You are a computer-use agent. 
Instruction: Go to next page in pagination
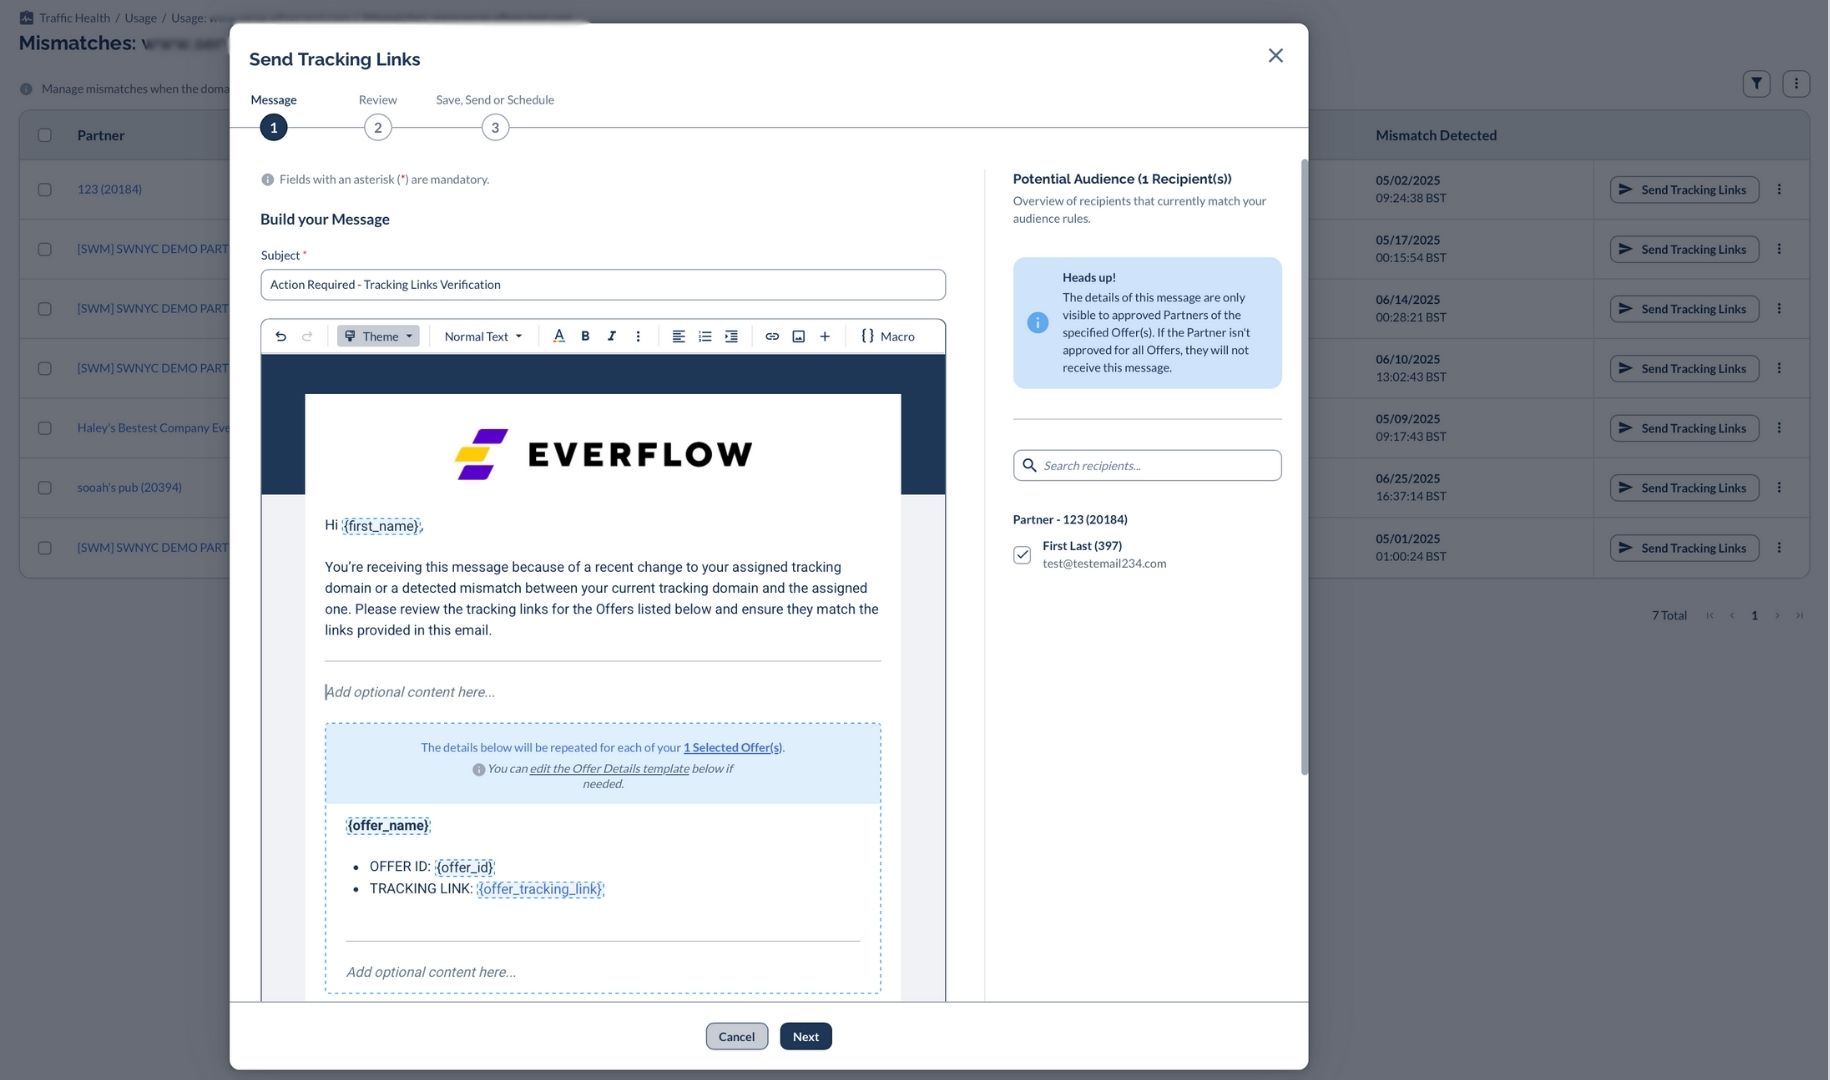coord(1777,616)
